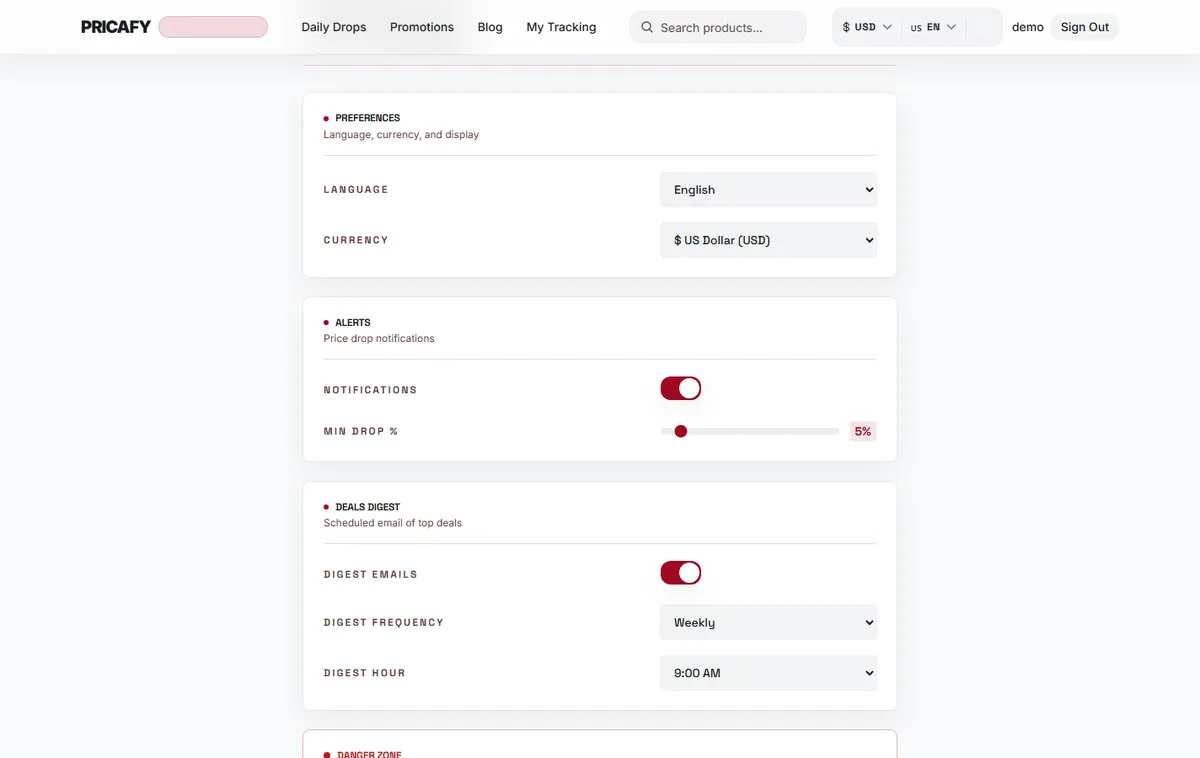The image size is (1200, 758).
Task: Click the PRICAFY logo
Action: pyautogui.click(x=116, y=27)
